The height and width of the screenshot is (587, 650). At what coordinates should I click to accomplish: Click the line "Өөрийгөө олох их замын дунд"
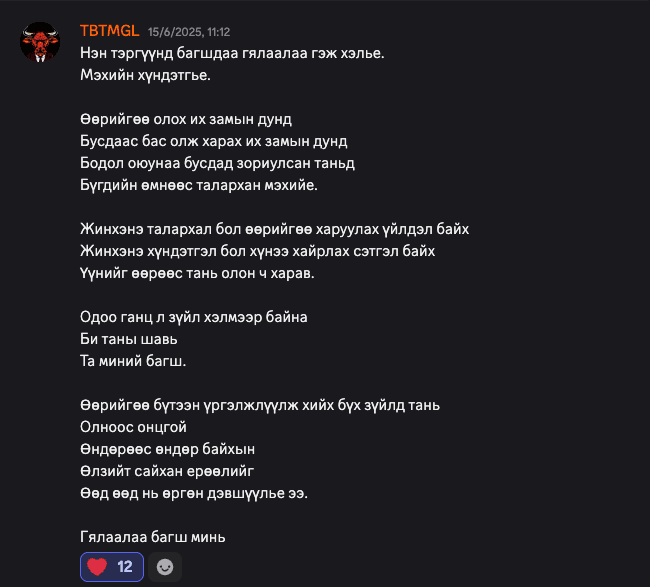tap(186, 119)
